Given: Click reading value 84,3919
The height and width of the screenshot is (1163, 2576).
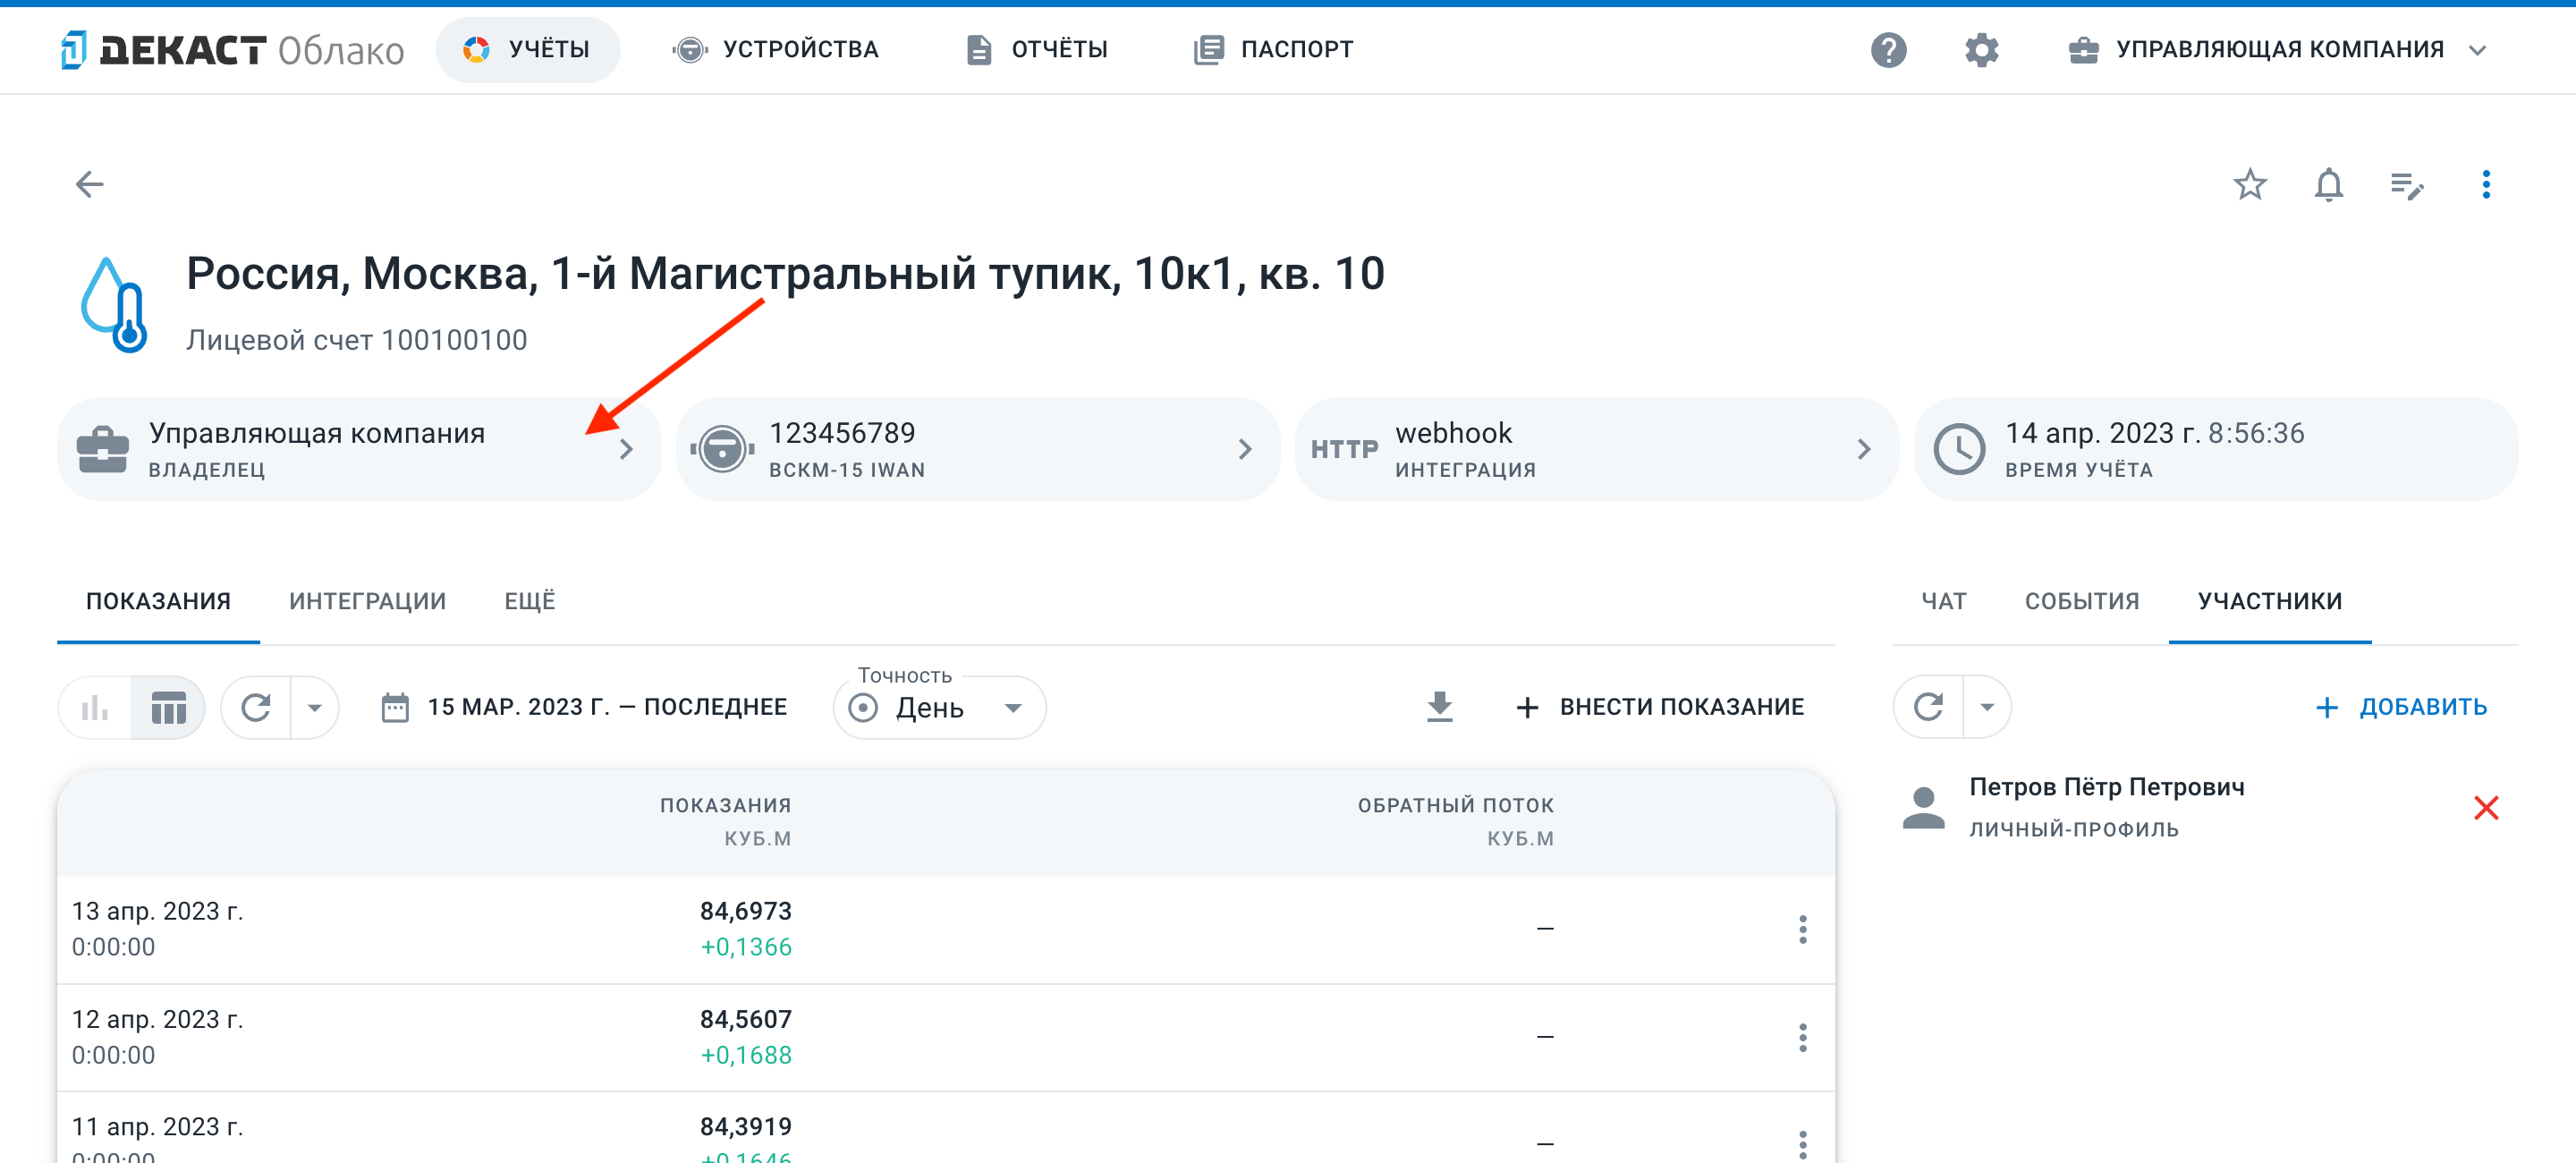Looking at the screenshot, I should pos(745,1127).
